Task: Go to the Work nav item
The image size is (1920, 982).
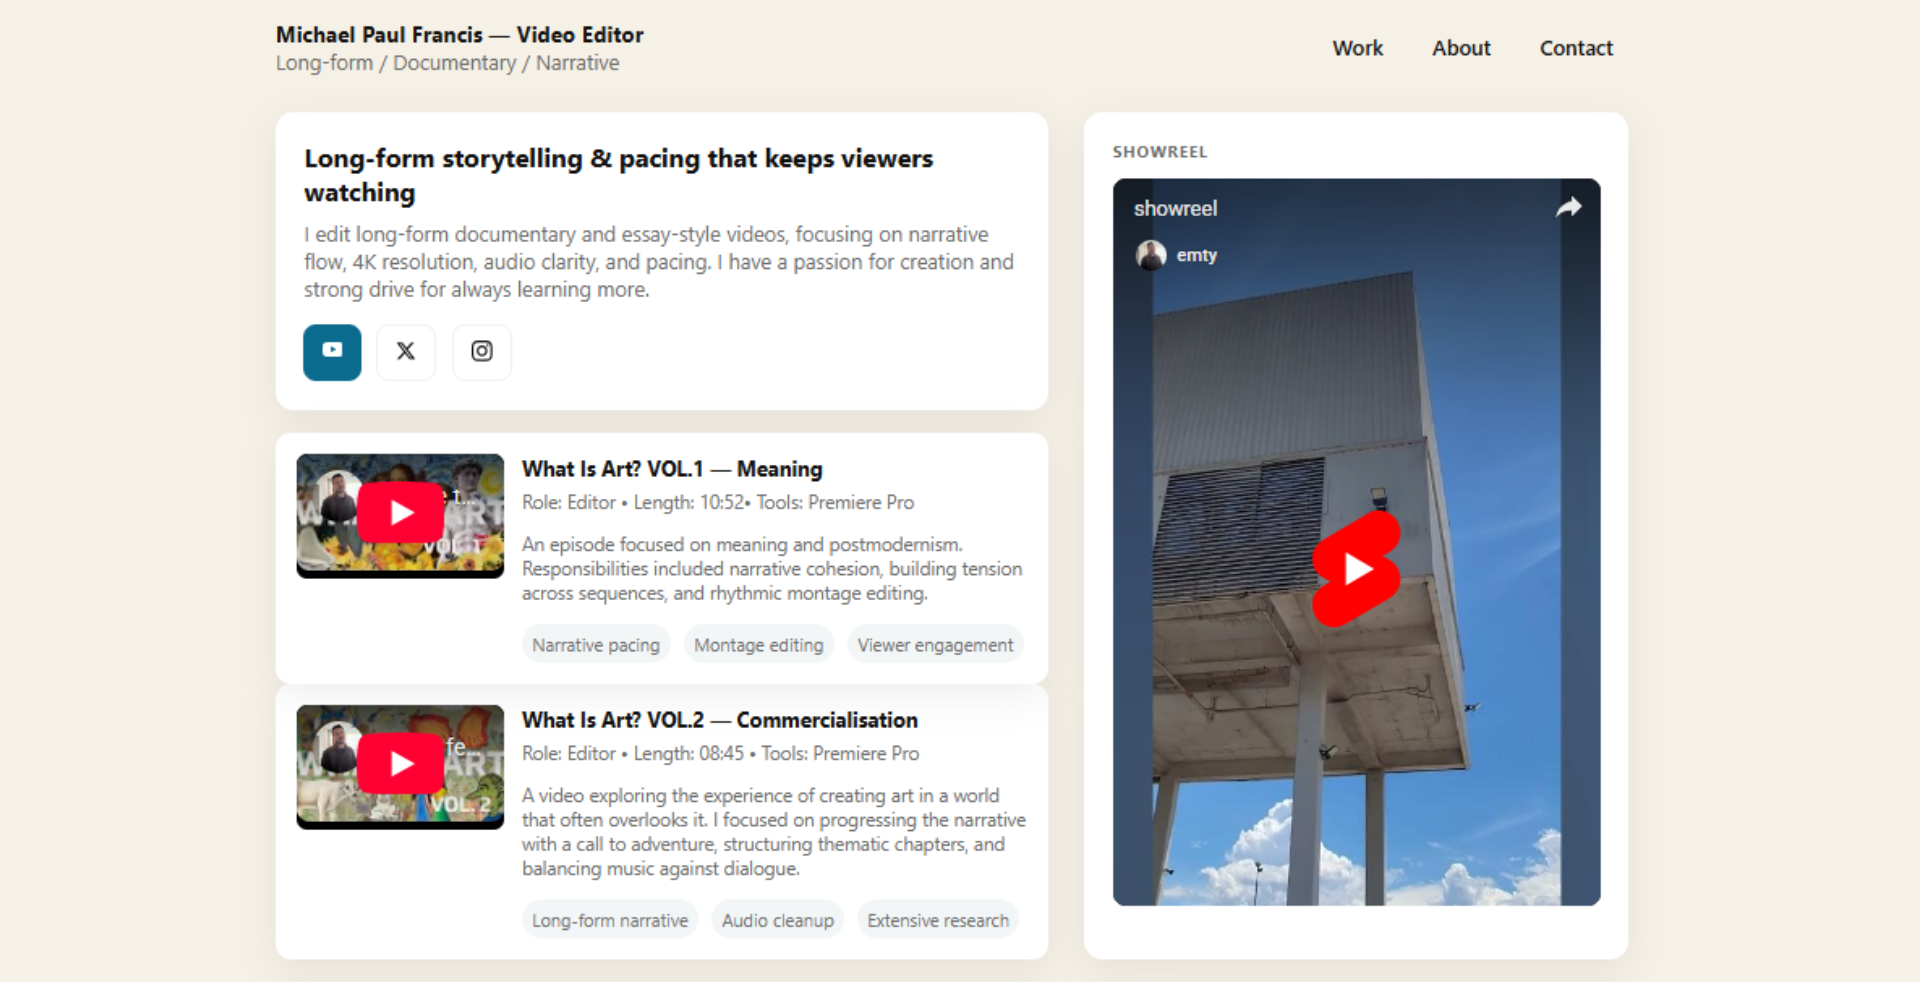Action: (x=1357, y=48)
